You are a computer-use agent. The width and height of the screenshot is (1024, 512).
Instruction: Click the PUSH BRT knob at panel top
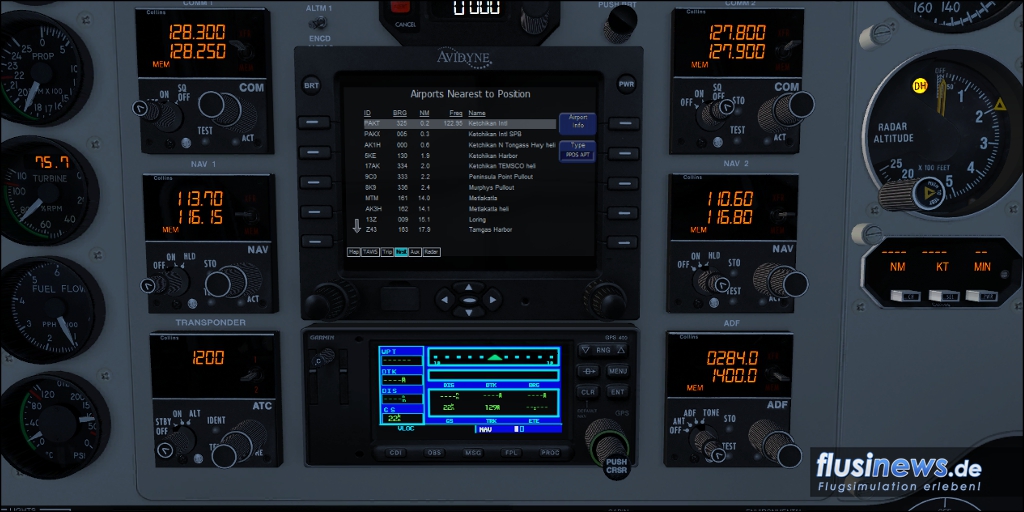pyautogui.click(x=619, y=24)
